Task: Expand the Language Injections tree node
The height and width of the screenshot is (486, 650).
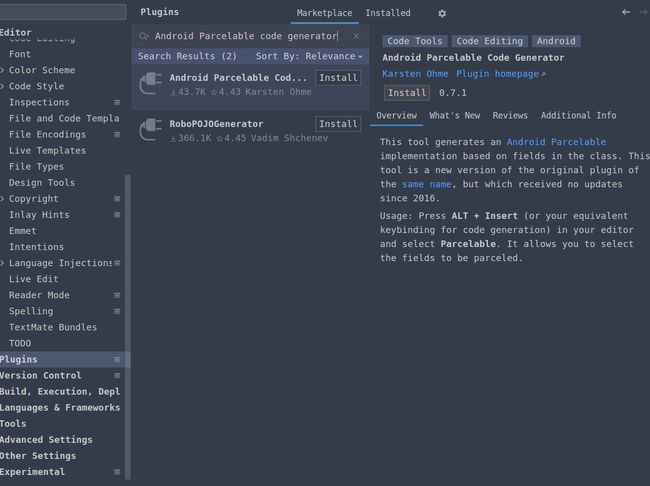Action: (2, 263)
